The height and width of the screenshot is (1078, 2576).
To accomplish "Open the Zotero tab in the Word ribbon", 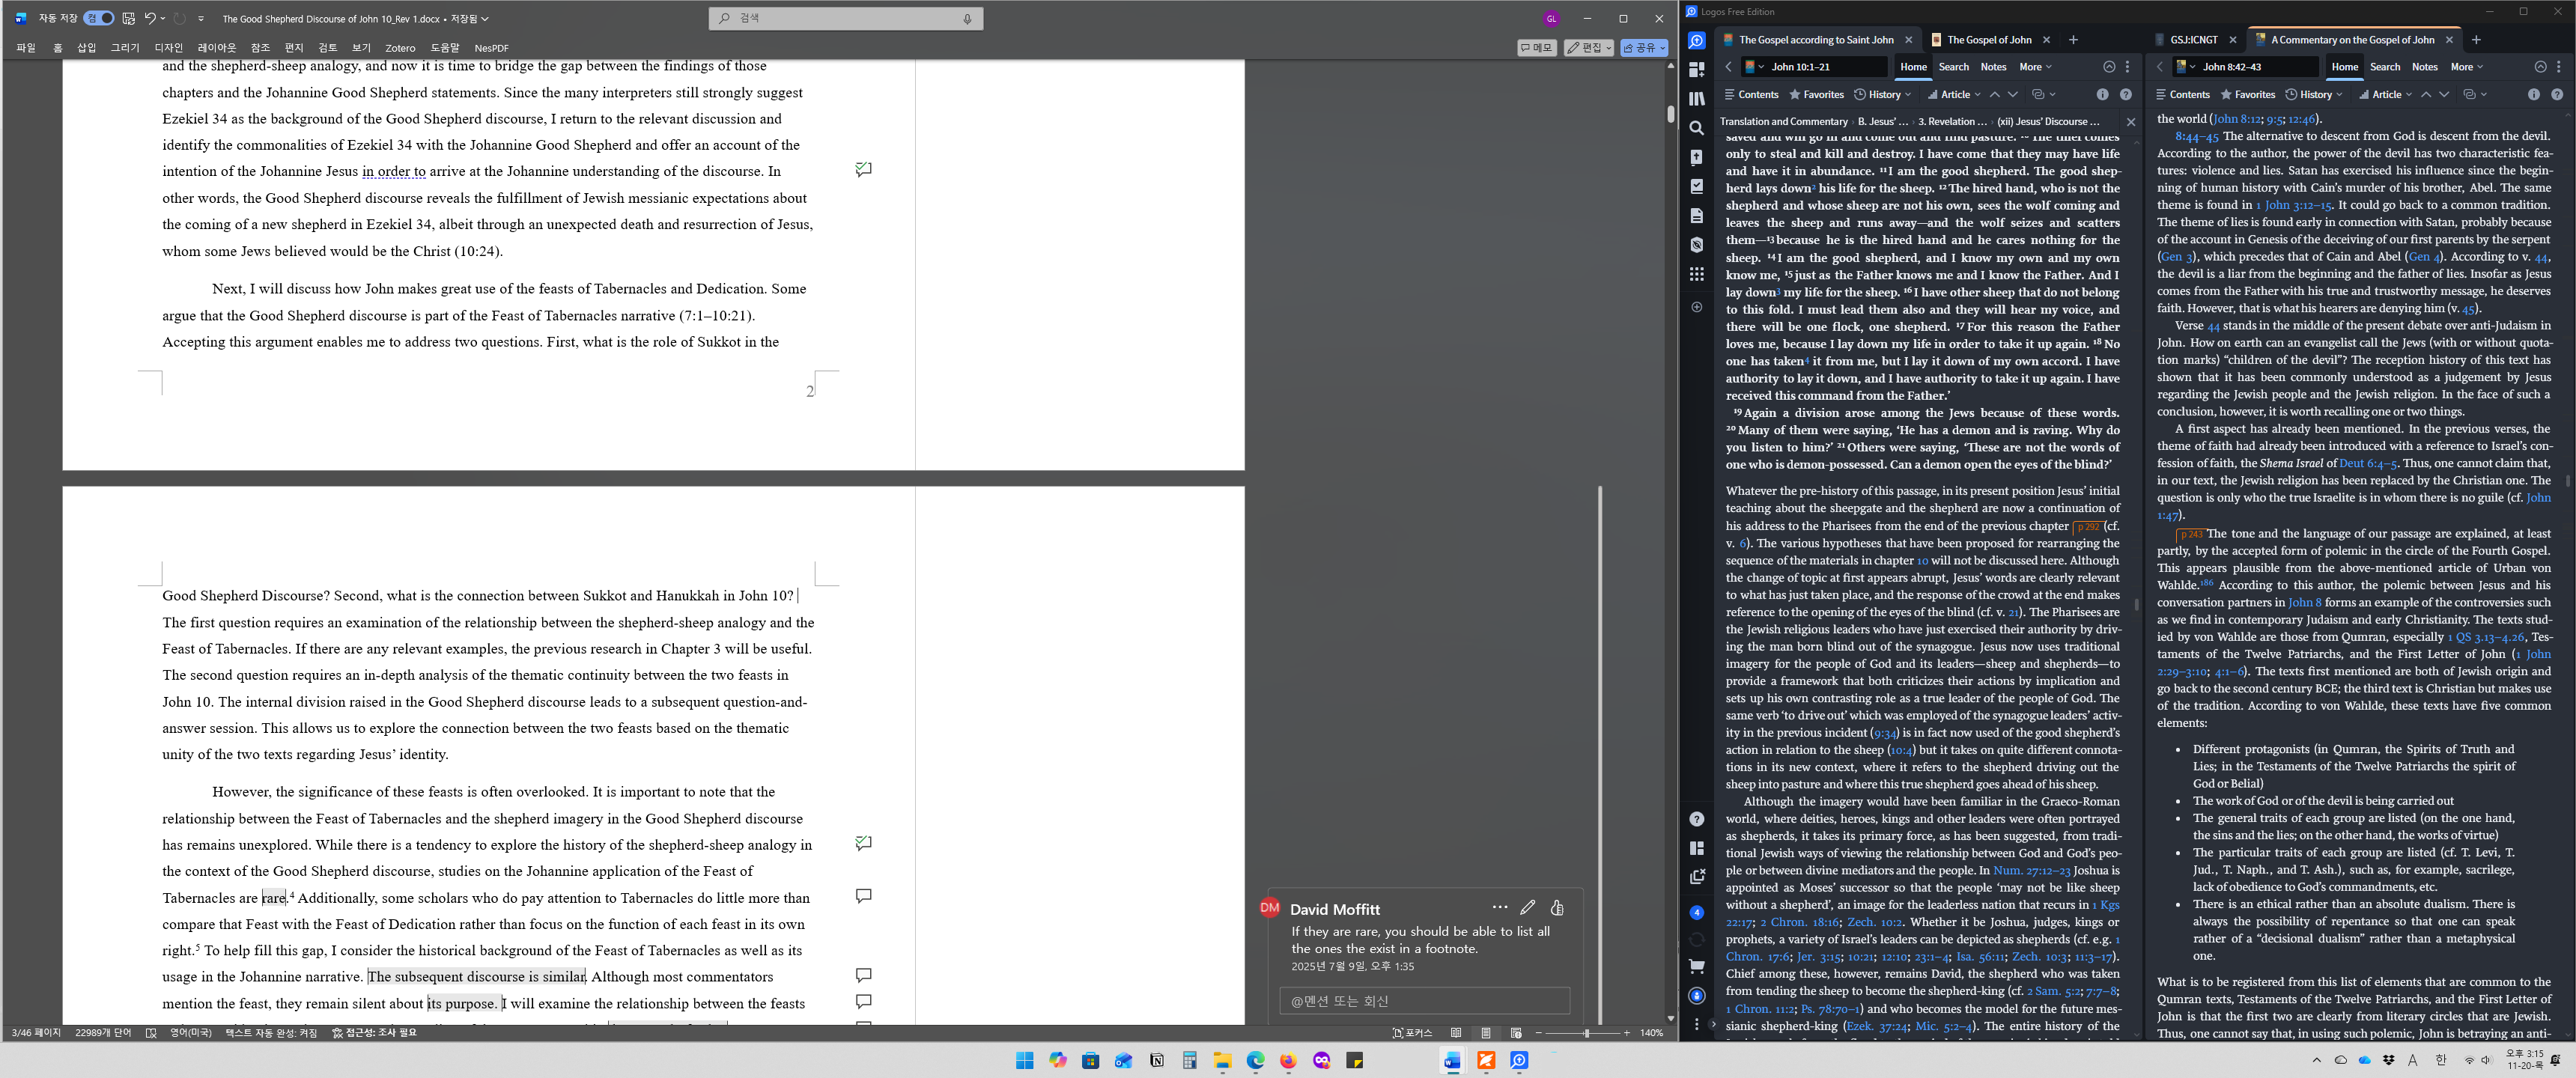I will (400, 48).
